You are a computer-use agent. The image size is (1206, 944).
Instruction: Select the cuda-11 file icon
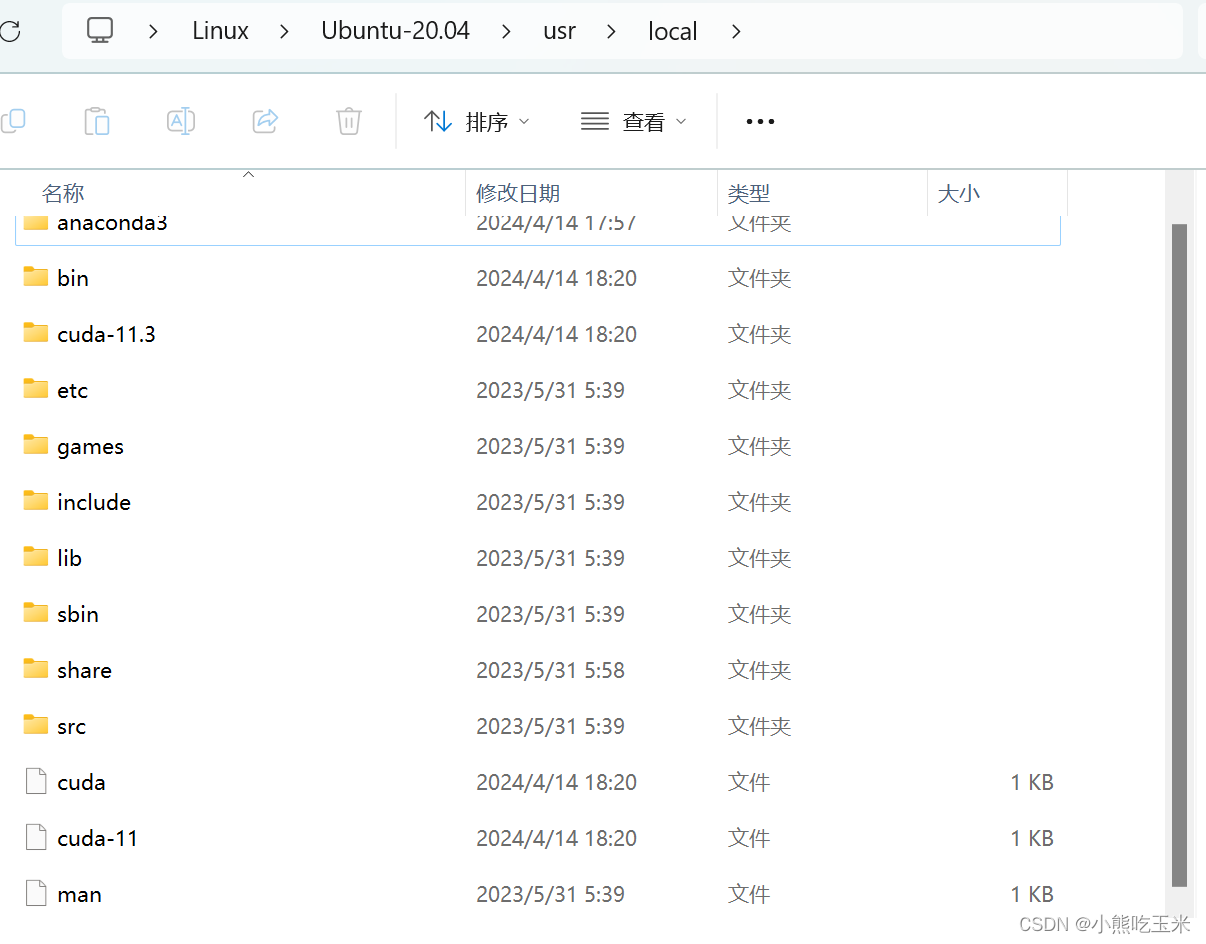36,837
